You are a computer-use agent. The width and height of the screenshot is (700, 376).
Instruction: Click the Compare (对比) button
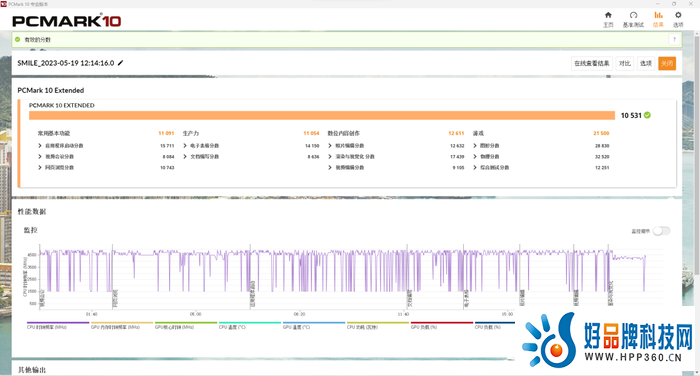pyautogui.click(x=625, y=63)
